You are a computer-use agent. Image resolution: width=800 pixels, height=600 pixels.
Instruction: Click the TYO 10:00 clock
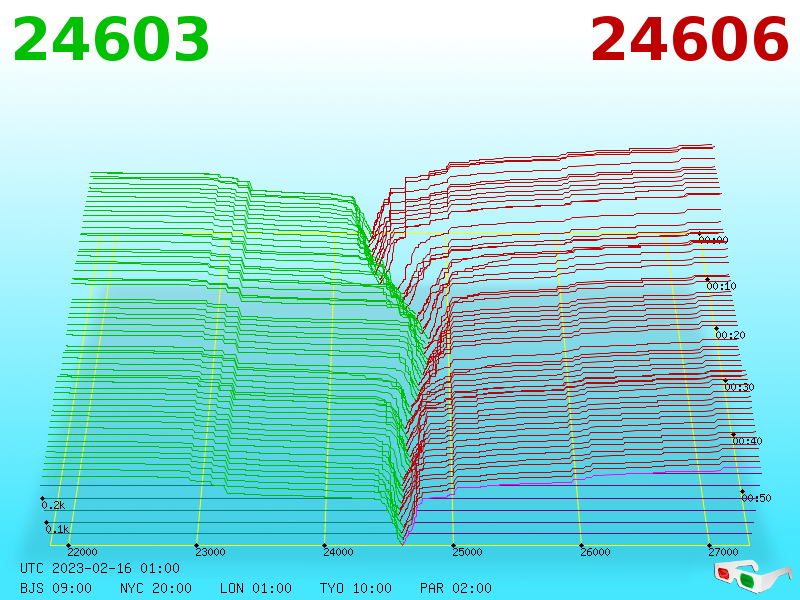pyautogui.click(x=356, y=588)
